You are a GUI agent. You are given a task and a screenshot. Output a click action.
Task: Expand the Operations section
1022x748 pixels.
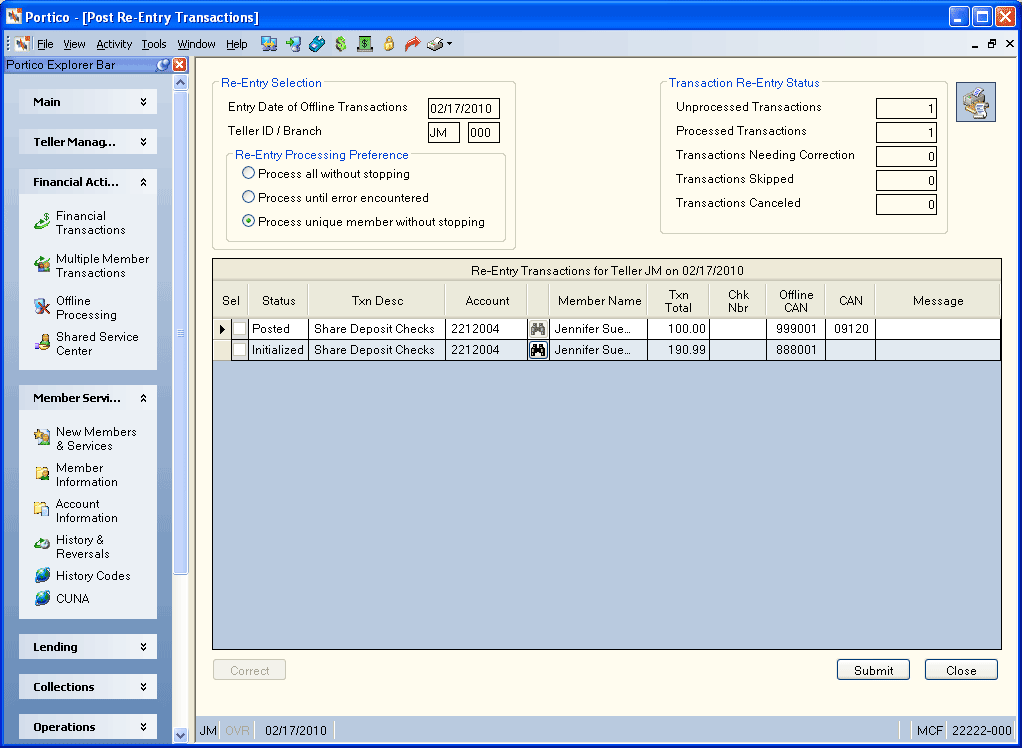click(x=88, y=727)
